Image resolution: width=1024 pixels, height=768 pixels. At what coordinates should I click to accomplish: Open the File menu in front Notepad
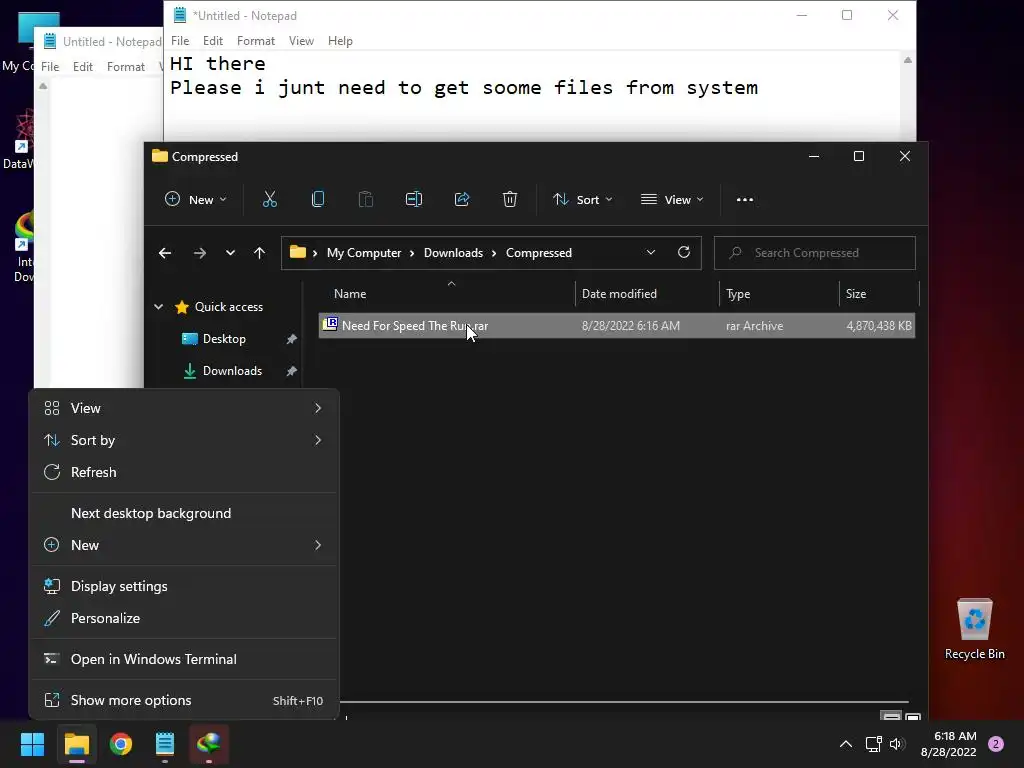[180, 40]
